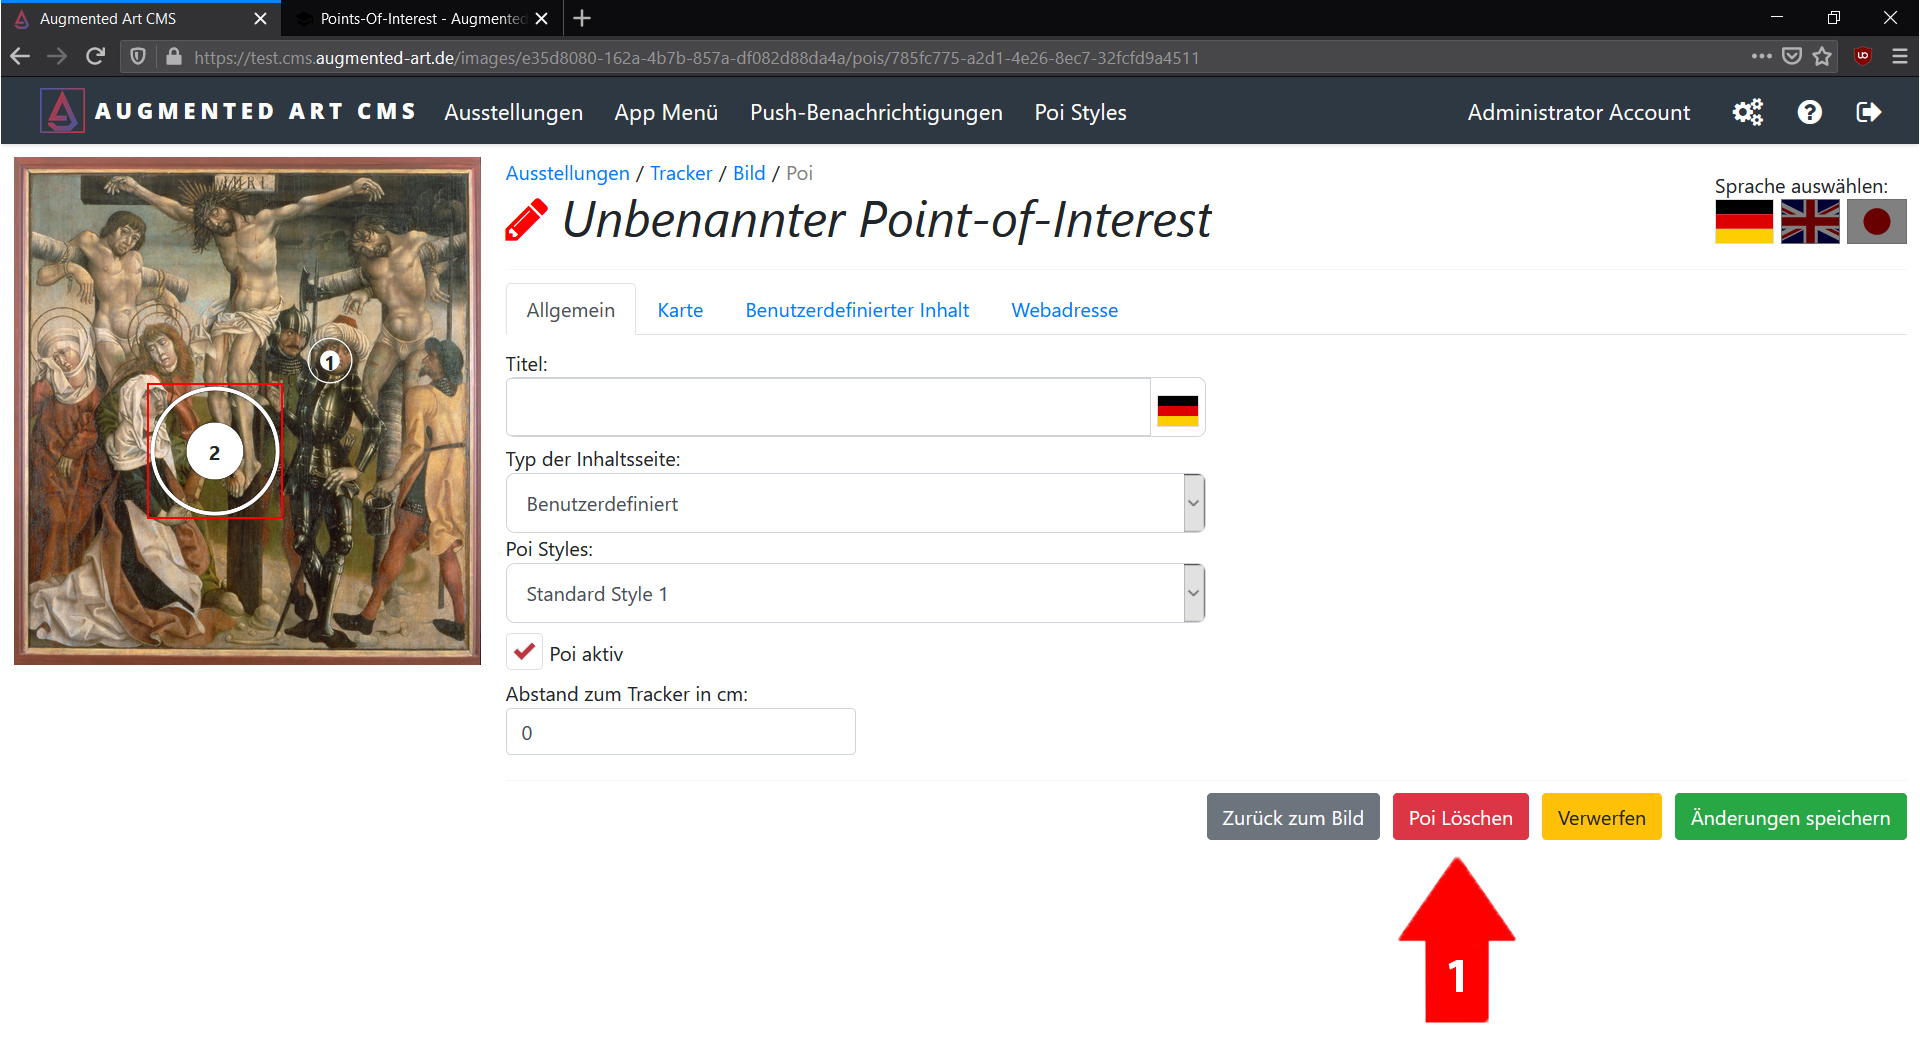Click Ausstellungen breadcrumb link
This screenshot has height=1042, width=1920.
567,173
